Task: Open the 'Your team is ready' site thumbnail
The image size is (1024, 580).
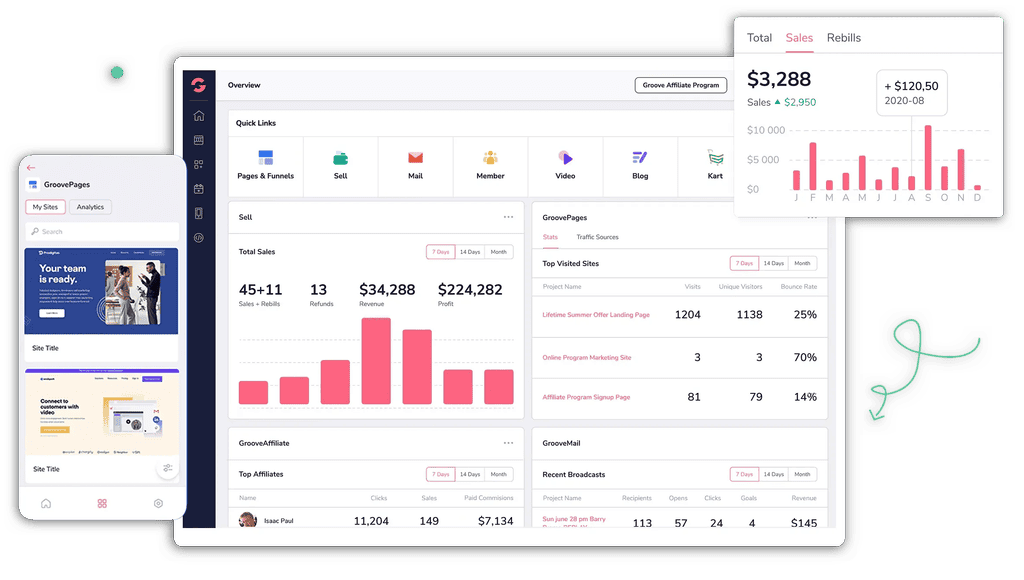Action: point(101,291)
